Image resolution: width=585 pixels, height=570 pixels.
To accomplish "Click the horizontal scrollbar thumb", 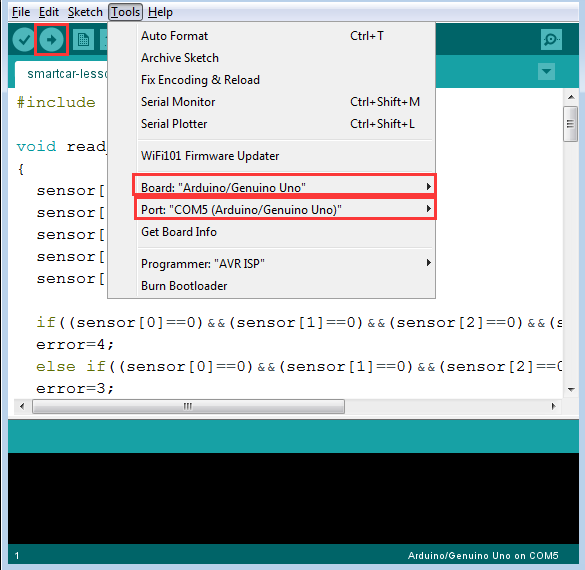I will pyautogui.click(x=188, y=406).
